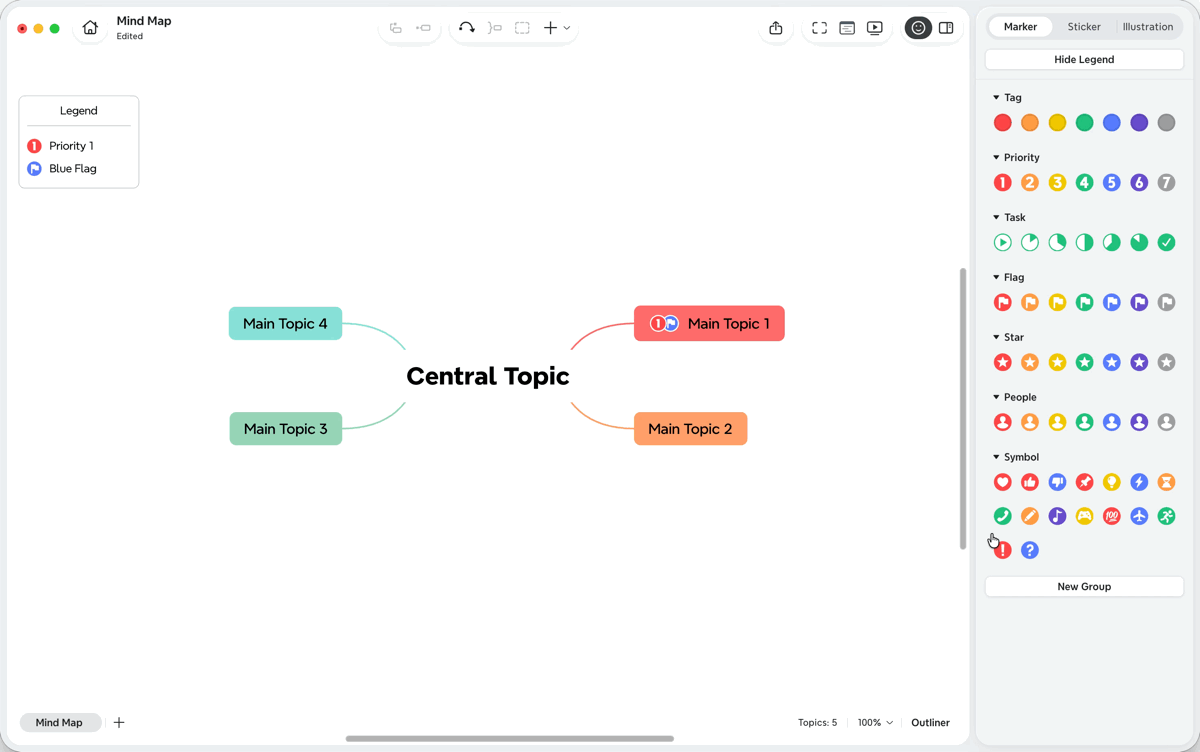
Task: Click the Boundary dashed-rectangle toolbar icon
Action: click(x=522, y=28)
